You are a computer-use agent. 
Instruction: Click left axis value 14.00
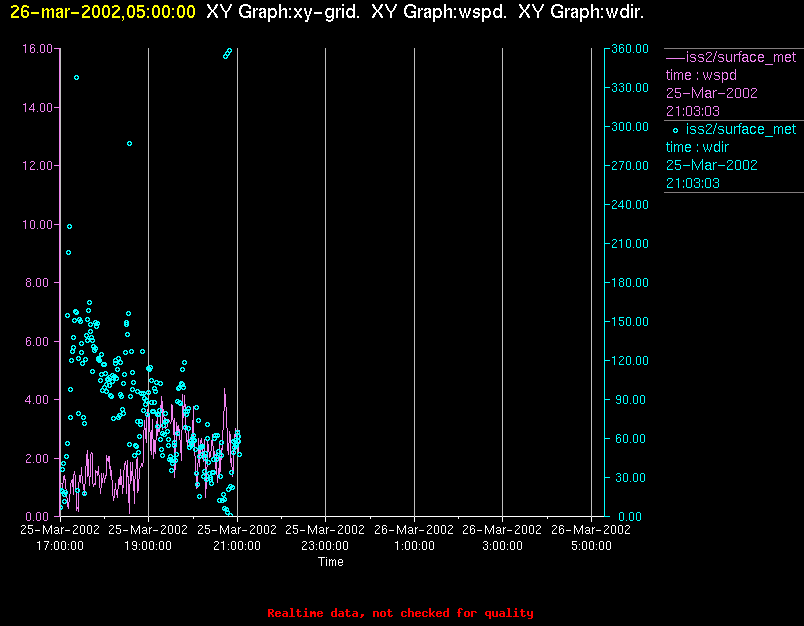point(37,108)
